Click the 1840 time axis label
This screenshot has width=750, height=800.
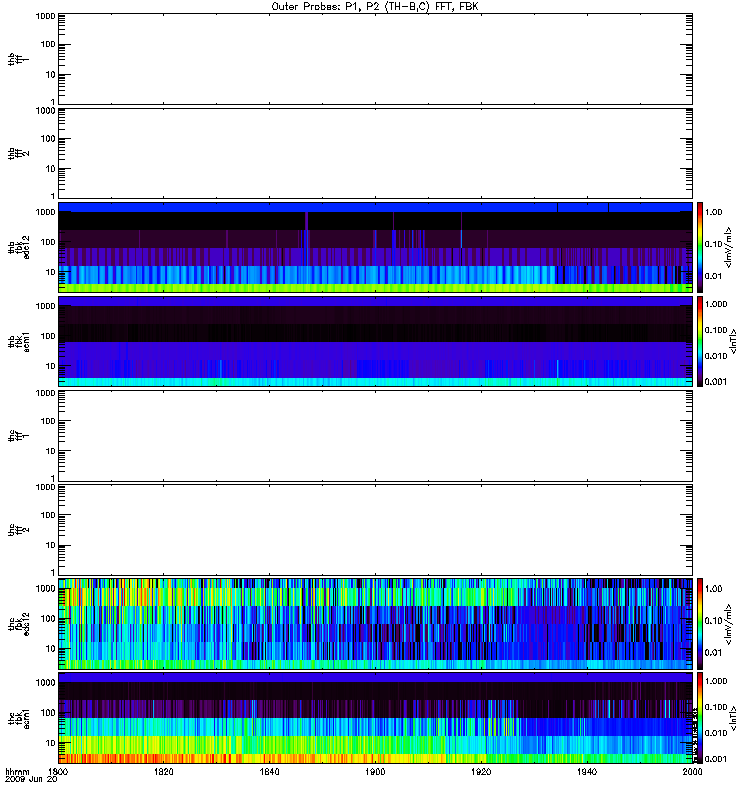tap(269, 771)
